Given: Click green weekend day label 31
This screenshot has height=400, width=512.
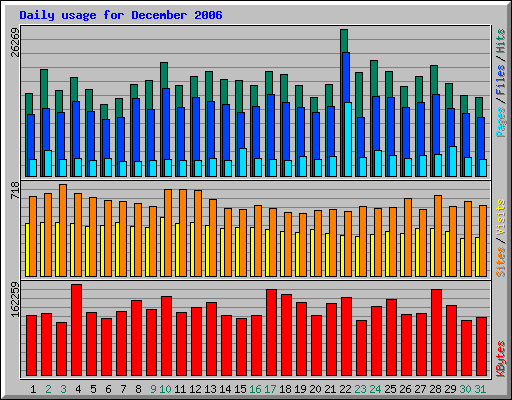Looking at the screenshot, I should point(480,389).
